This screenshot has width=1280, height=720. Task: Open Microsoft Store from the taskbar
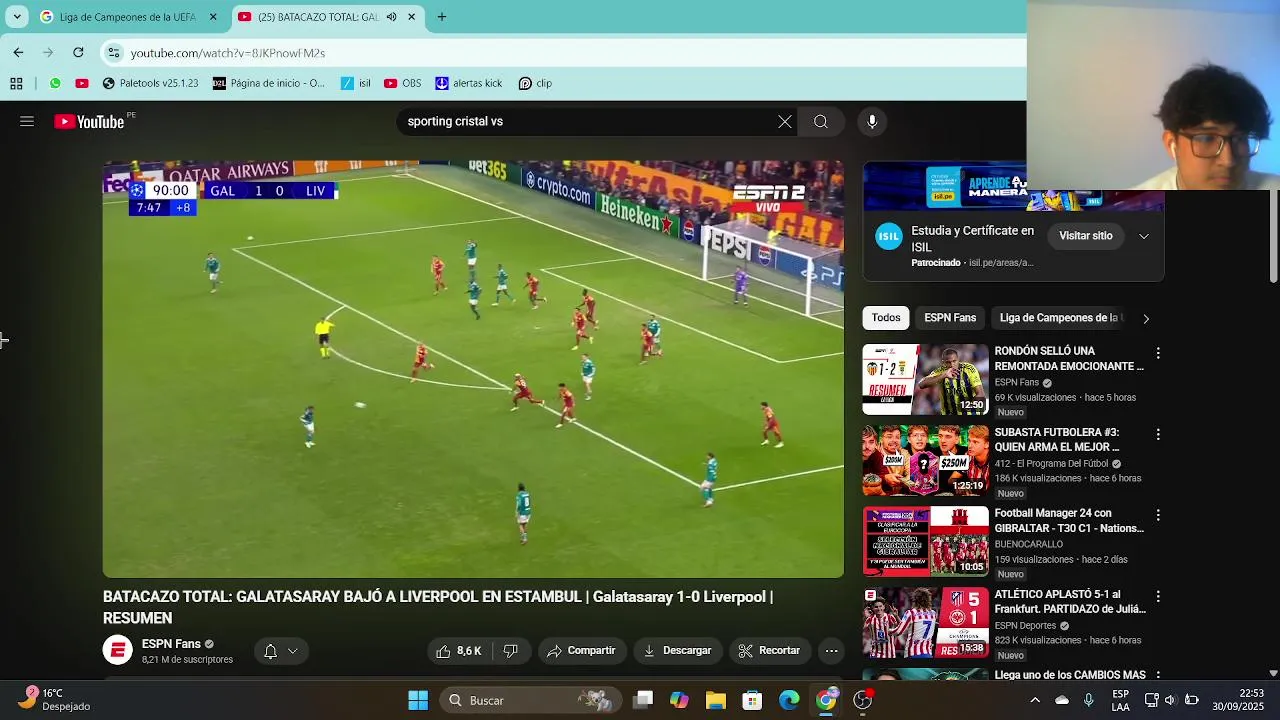tap(752, 700)
